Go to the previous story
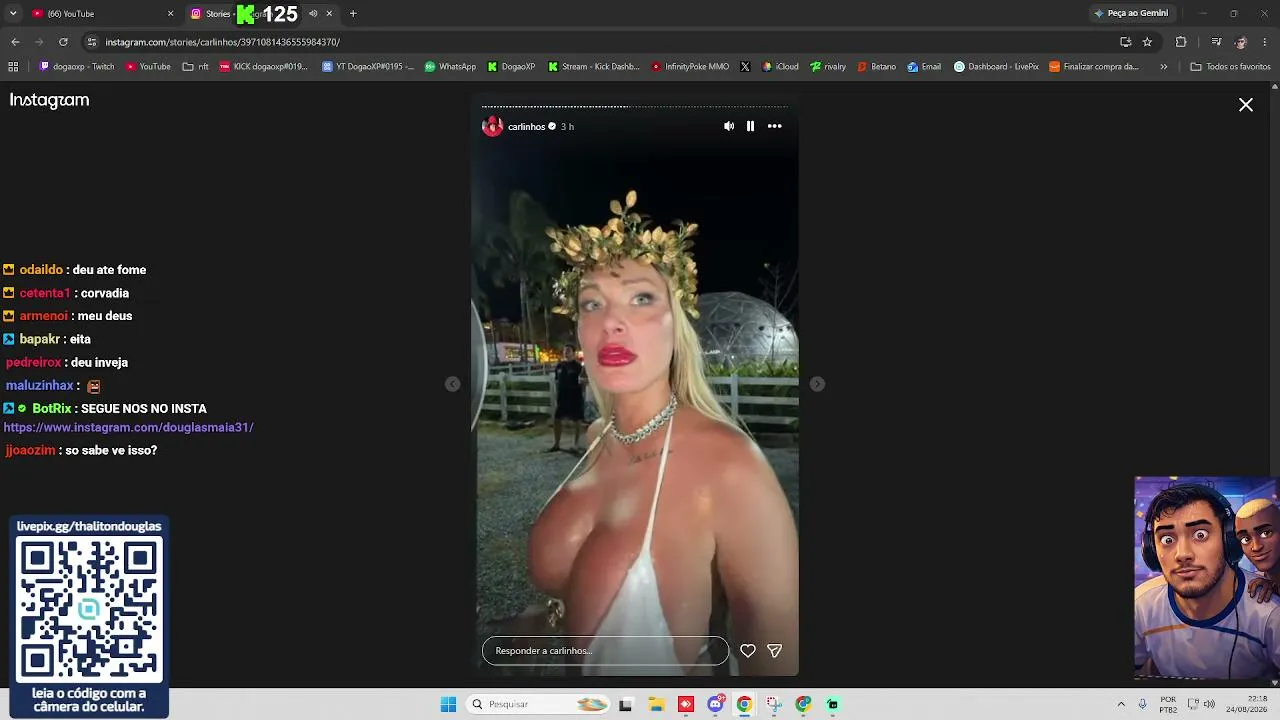This screenshot has height=720, width=1280. (x=453, y=384)
